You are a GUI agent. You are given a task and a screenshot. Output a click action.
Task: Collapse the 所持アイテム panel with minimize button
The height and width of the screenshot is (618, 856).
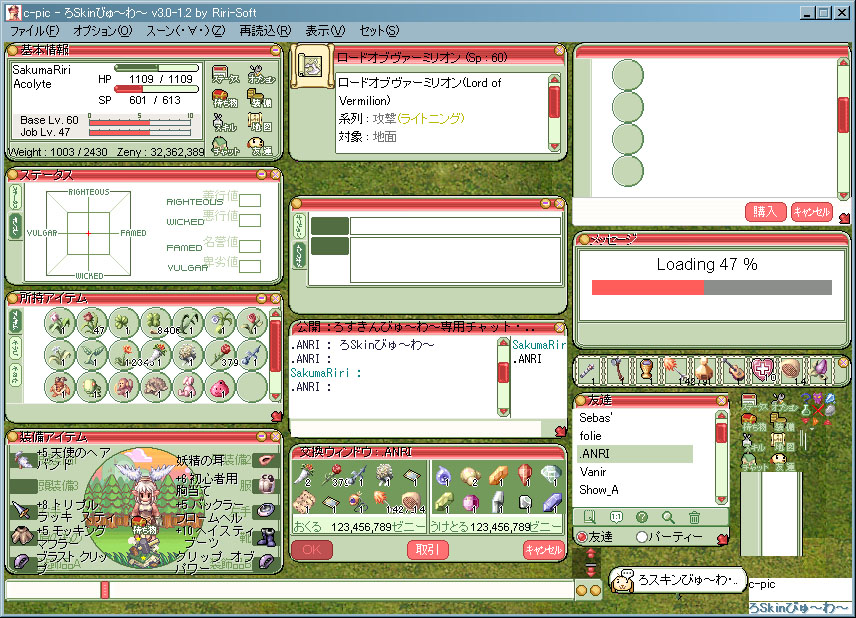coord(261,298)
